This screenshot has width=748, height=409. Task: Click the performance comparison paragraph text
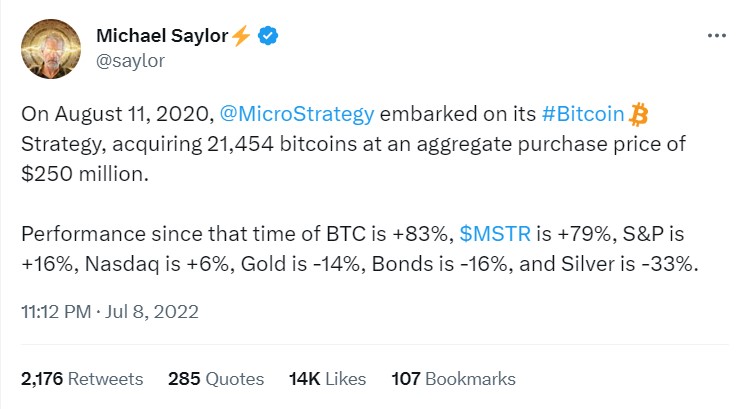360,249
